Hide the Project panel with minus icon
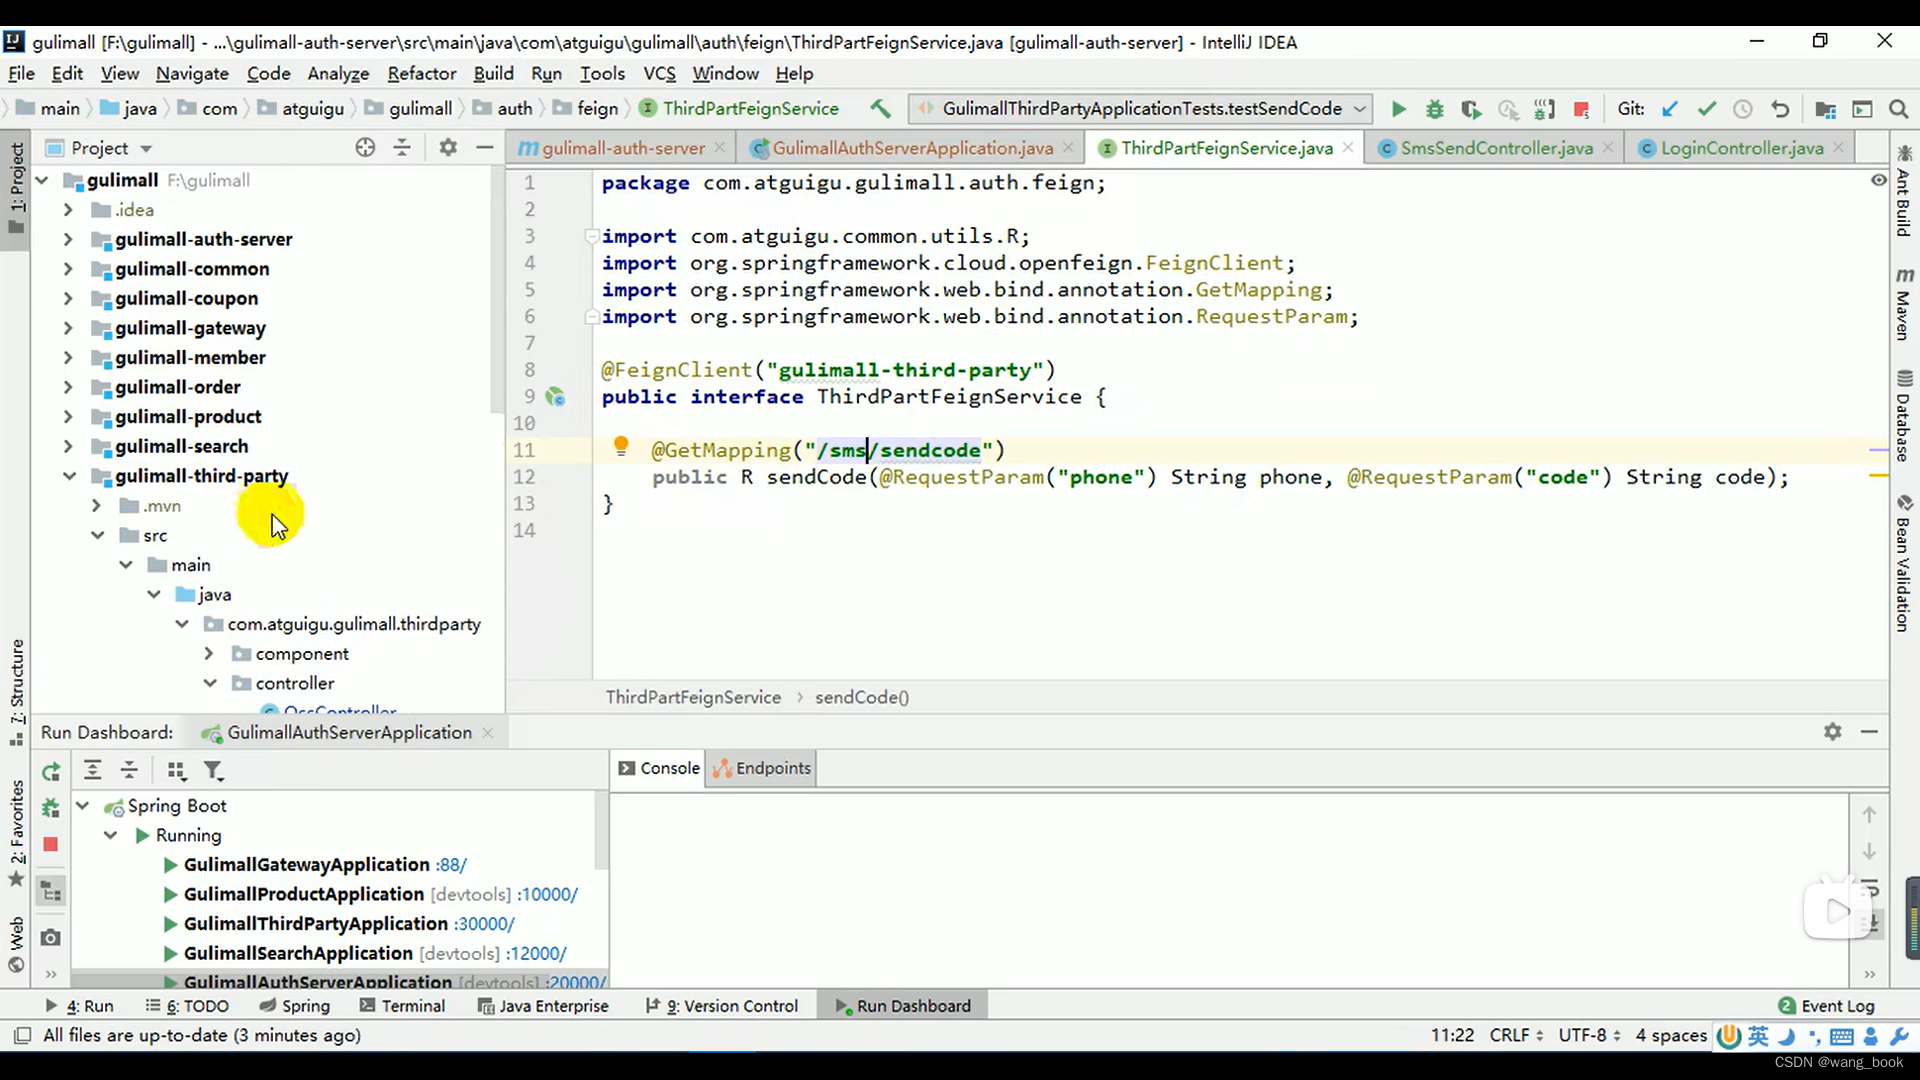Screen dimensions: 1920x1080 (x=485, y=148)
